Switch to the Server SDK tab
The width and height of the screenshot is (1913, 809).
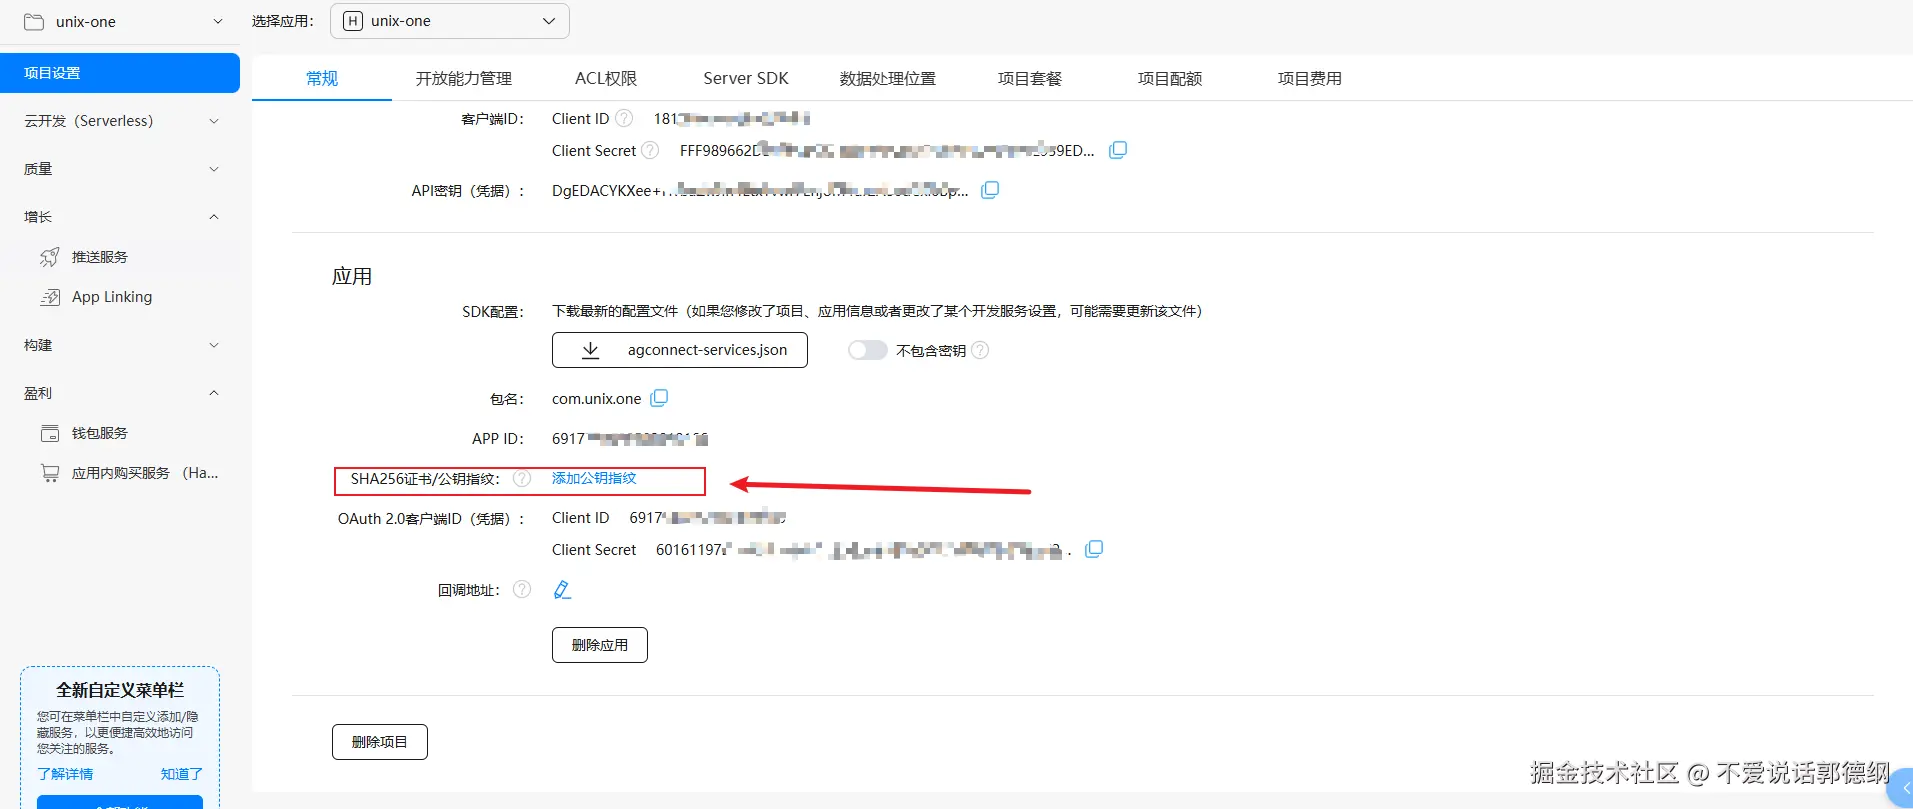(746, 78)
